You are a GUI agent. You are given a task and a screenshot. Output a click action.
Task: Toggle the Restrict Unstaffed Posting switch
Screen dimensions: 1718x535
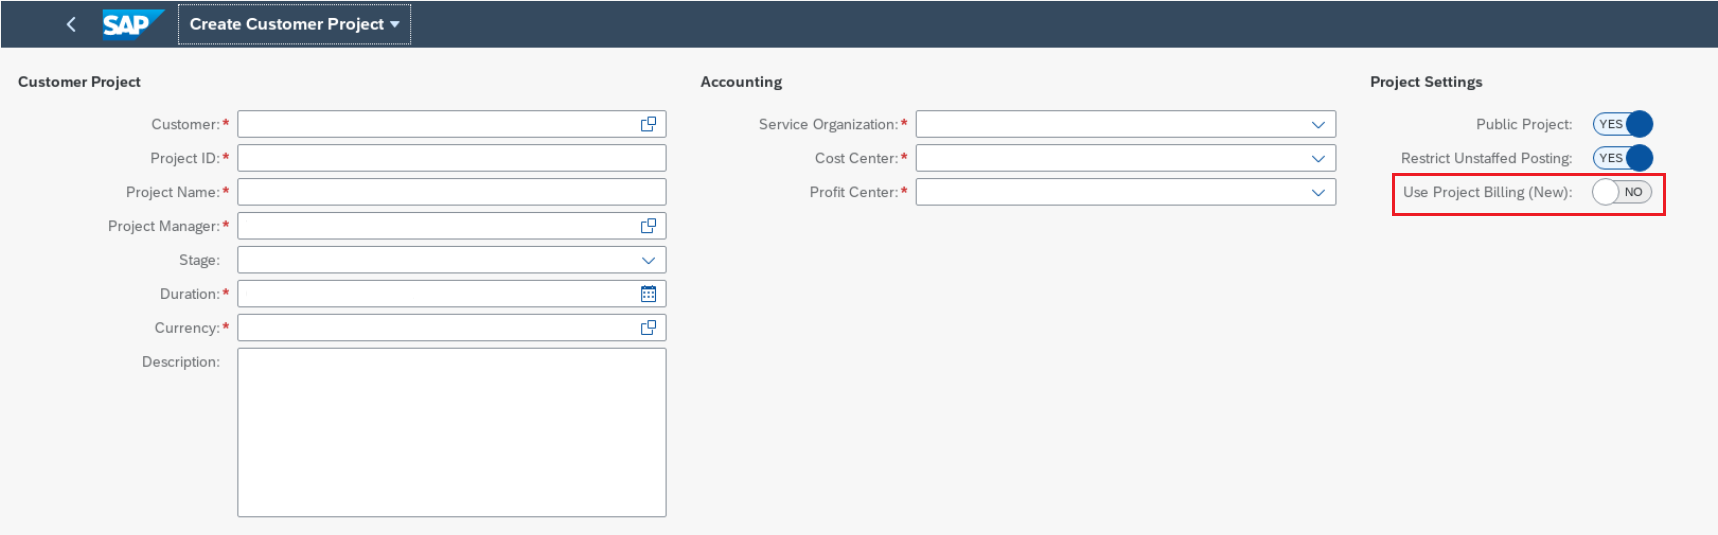point(1622,158)
